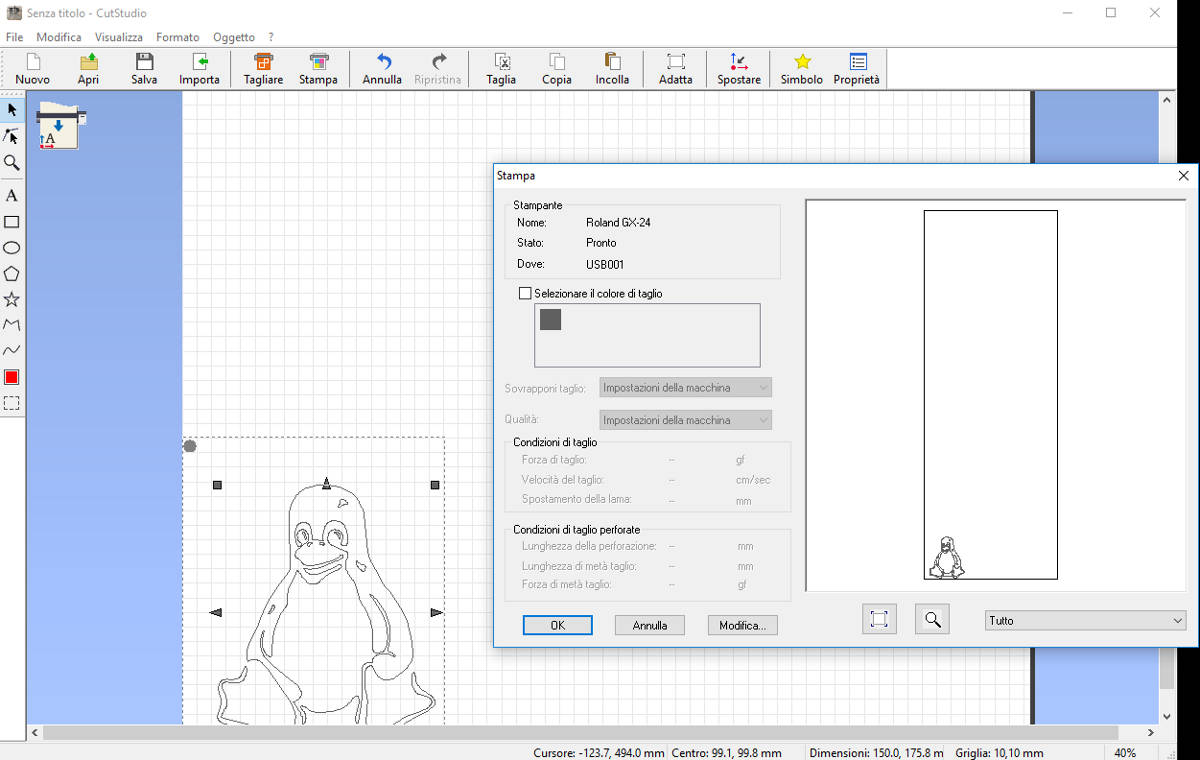Viewport: 1200px width, 760px height.
Task: Click the red fill color tool
Action: coord(12,378)
